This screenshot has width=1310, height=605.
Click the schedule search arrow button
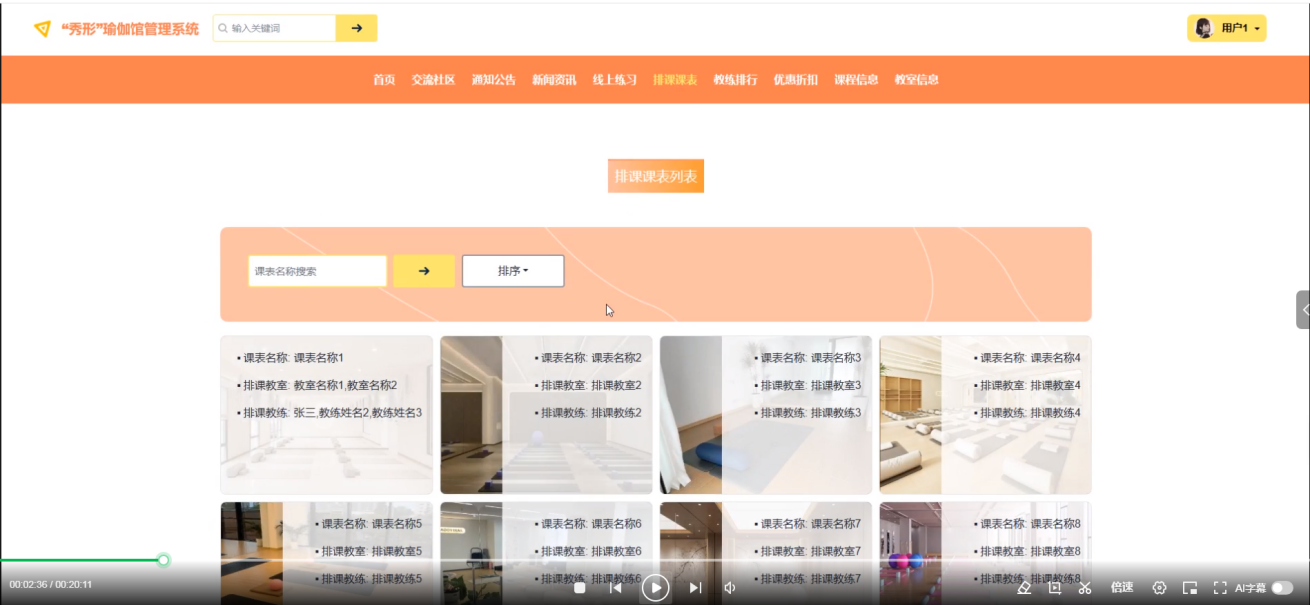tap(424, 271)
